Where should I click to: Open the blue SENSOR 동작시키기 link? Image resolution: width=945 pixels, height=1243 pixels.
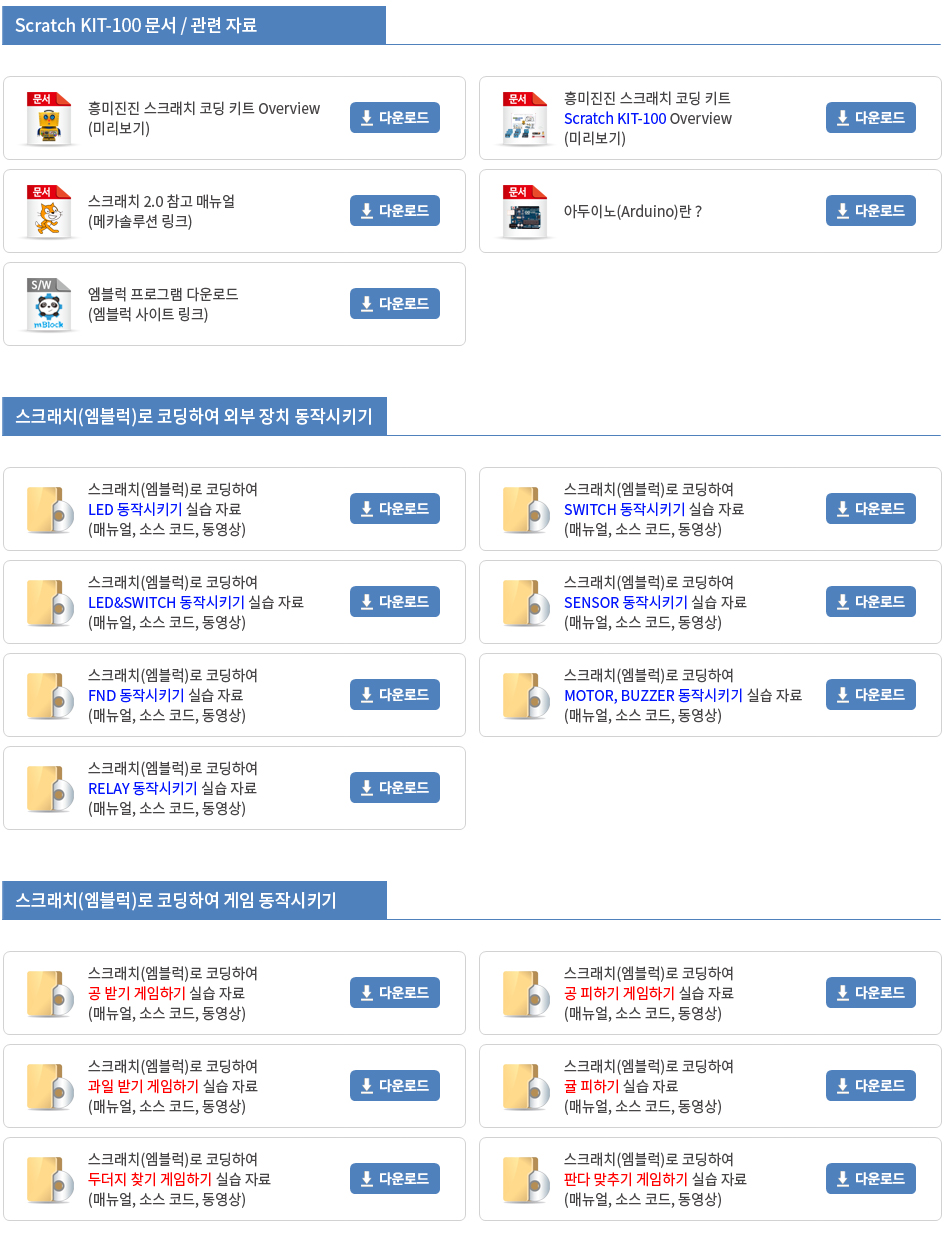tap(626, 602)
